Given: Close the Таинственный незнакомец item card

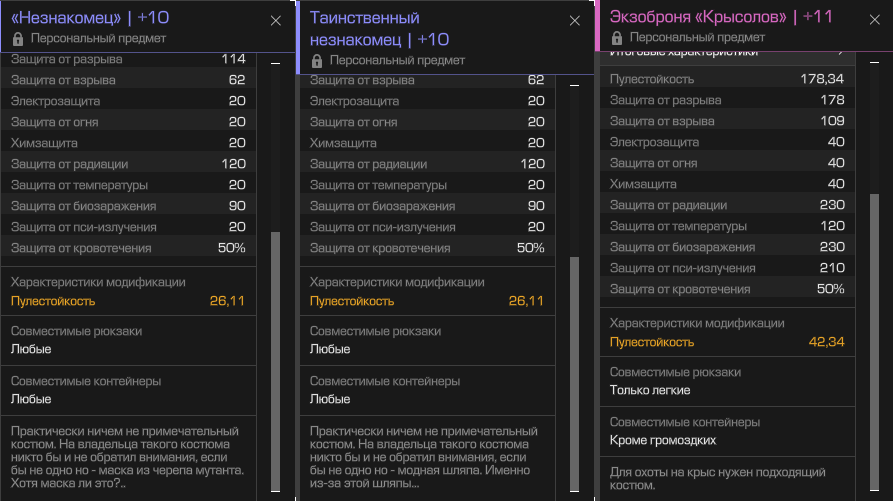Looking at the screenshot, I should tap(575, 21).
